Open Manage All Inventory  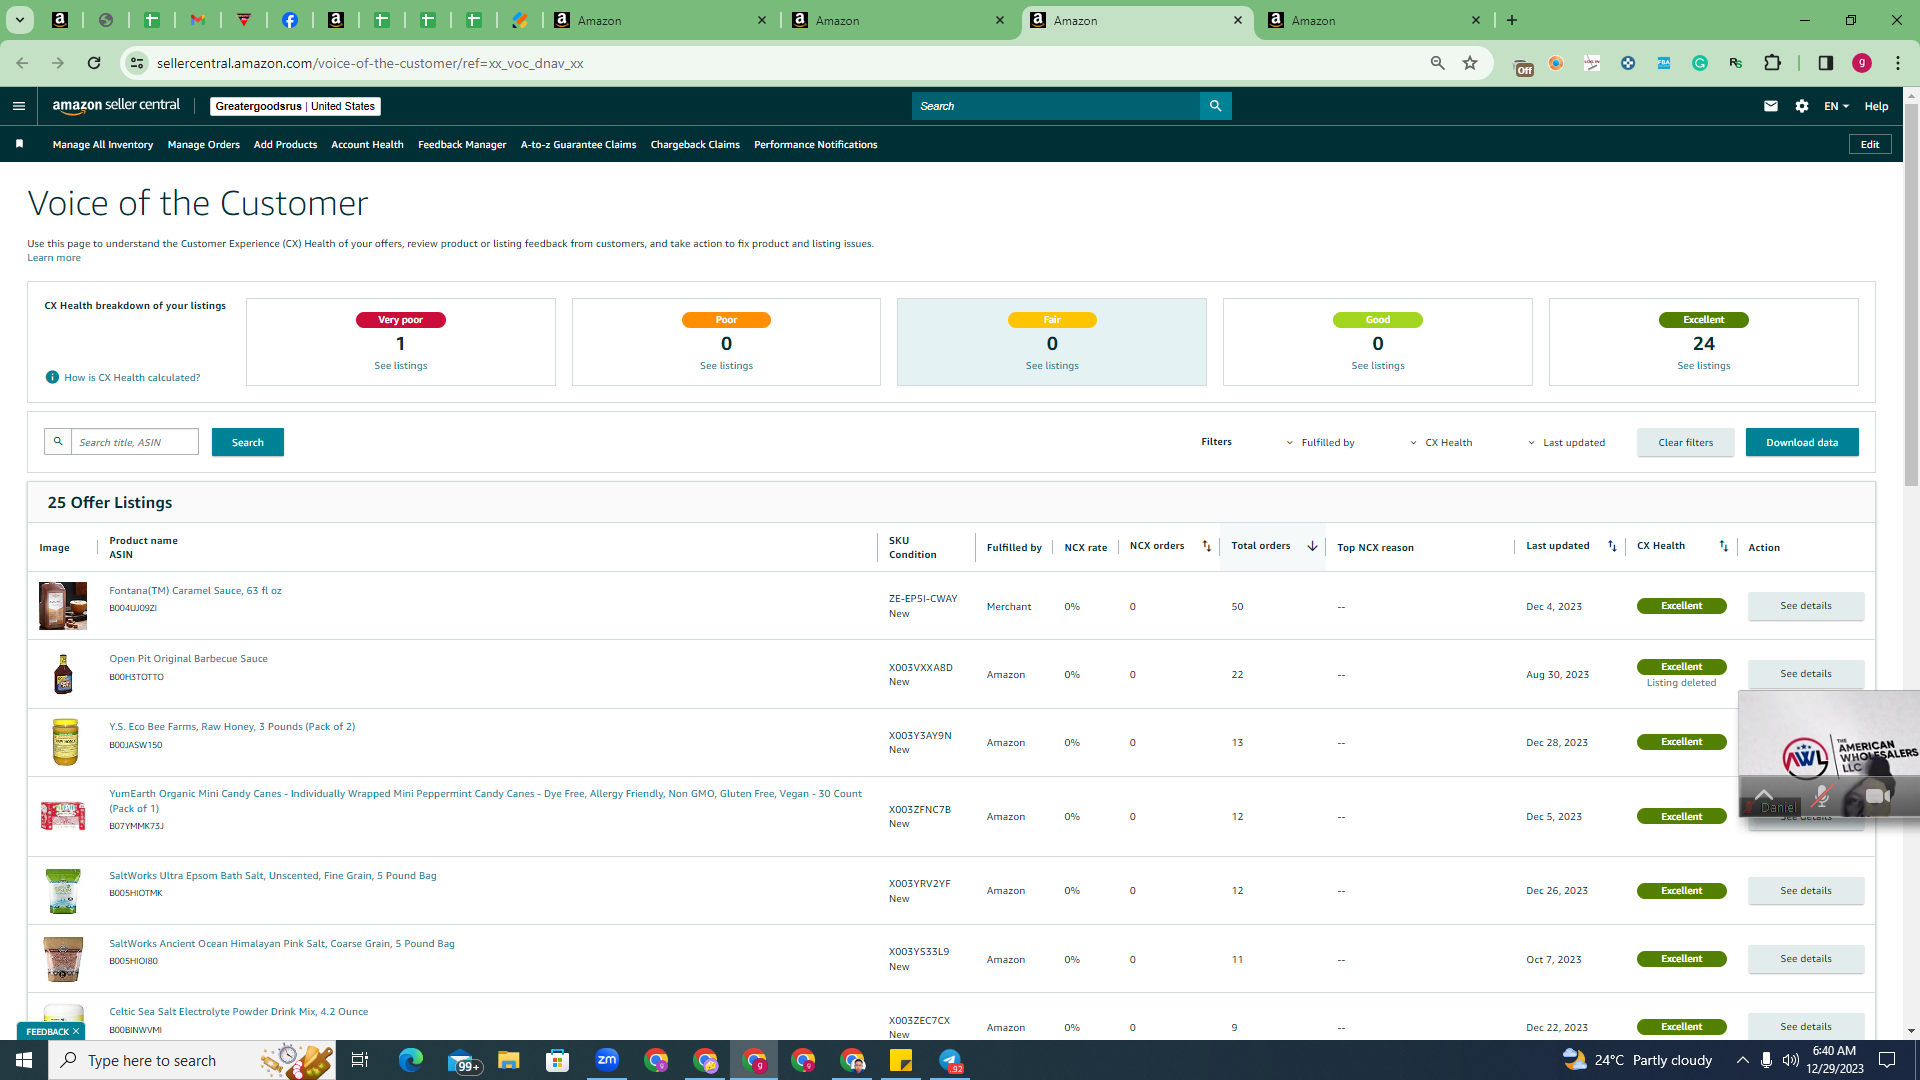coord(103,144)
